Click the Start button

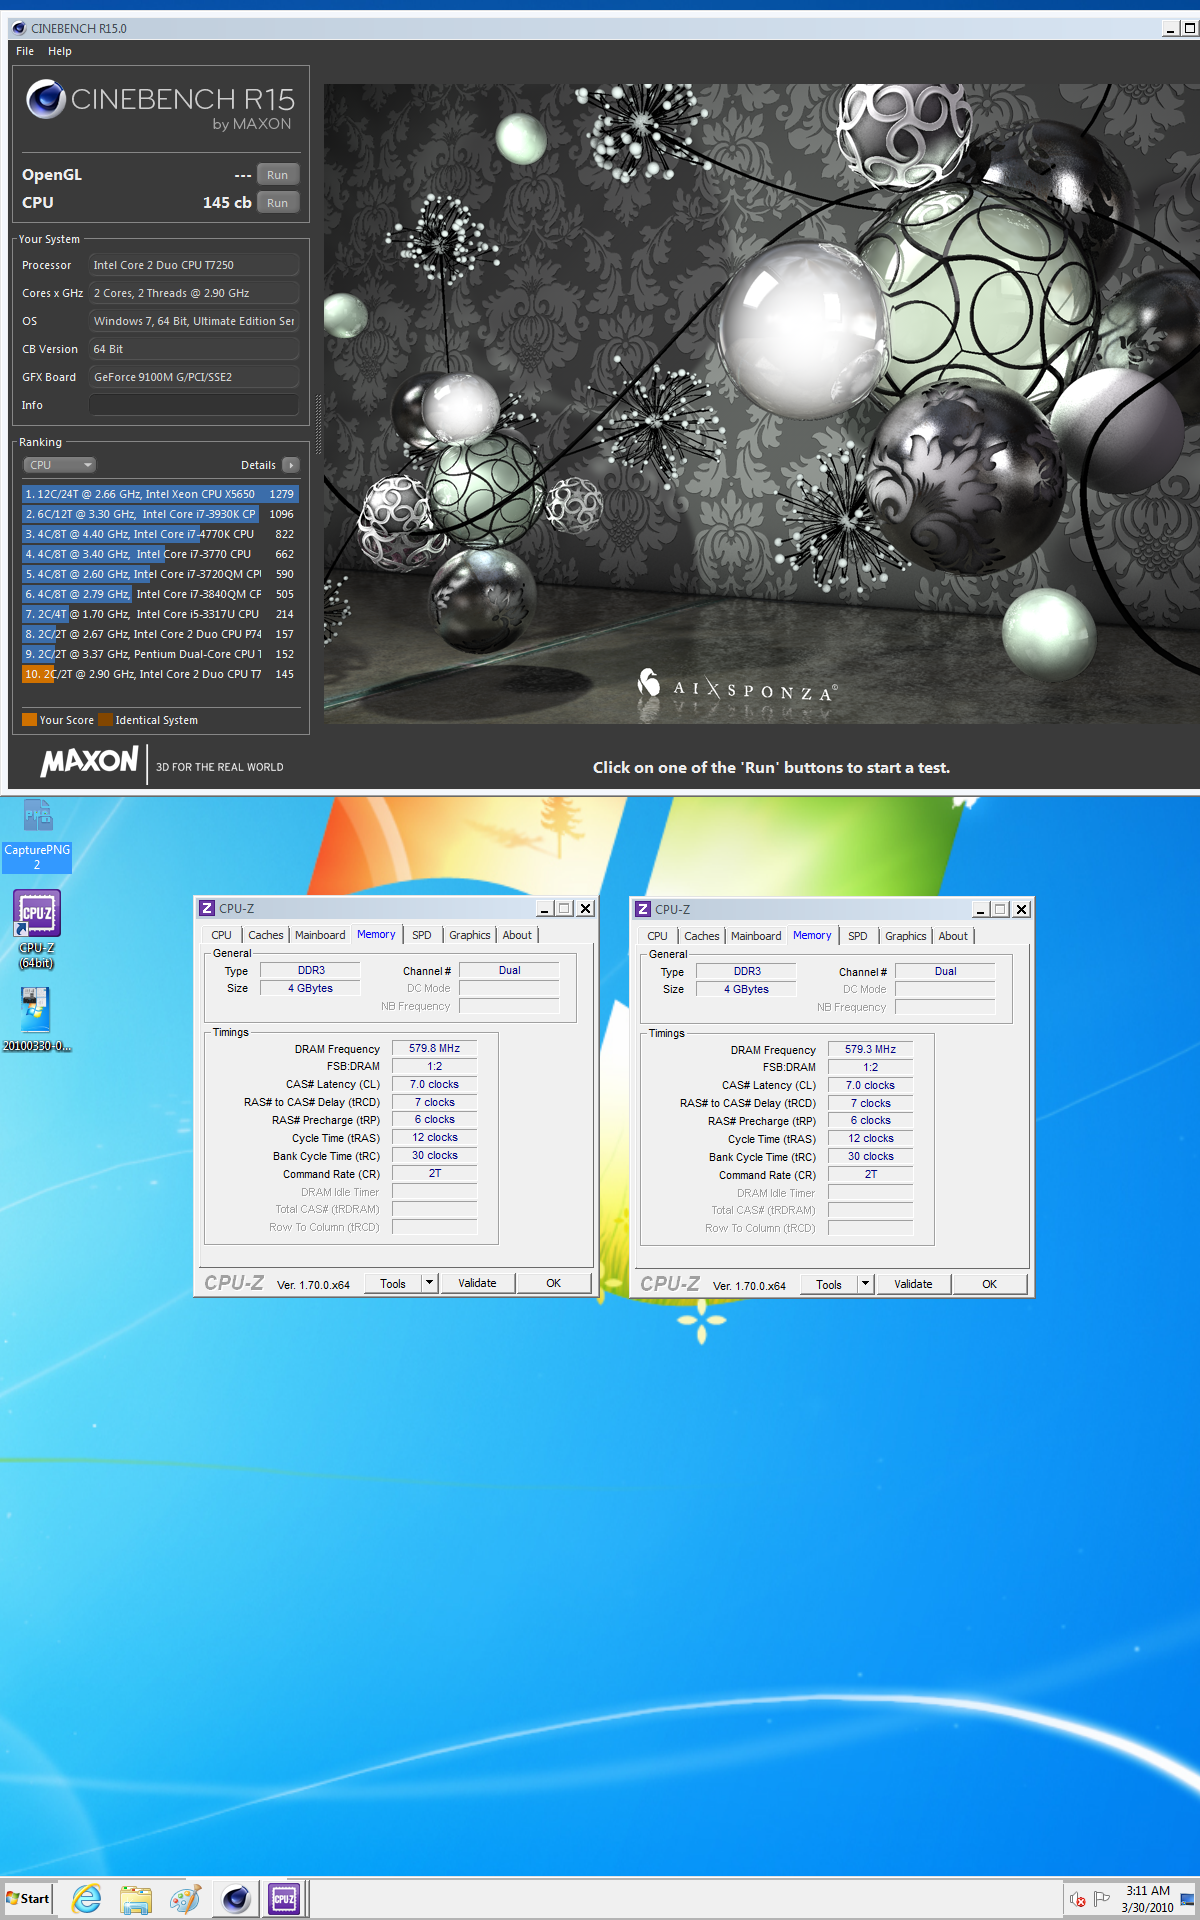click(x=28, y=1898)
